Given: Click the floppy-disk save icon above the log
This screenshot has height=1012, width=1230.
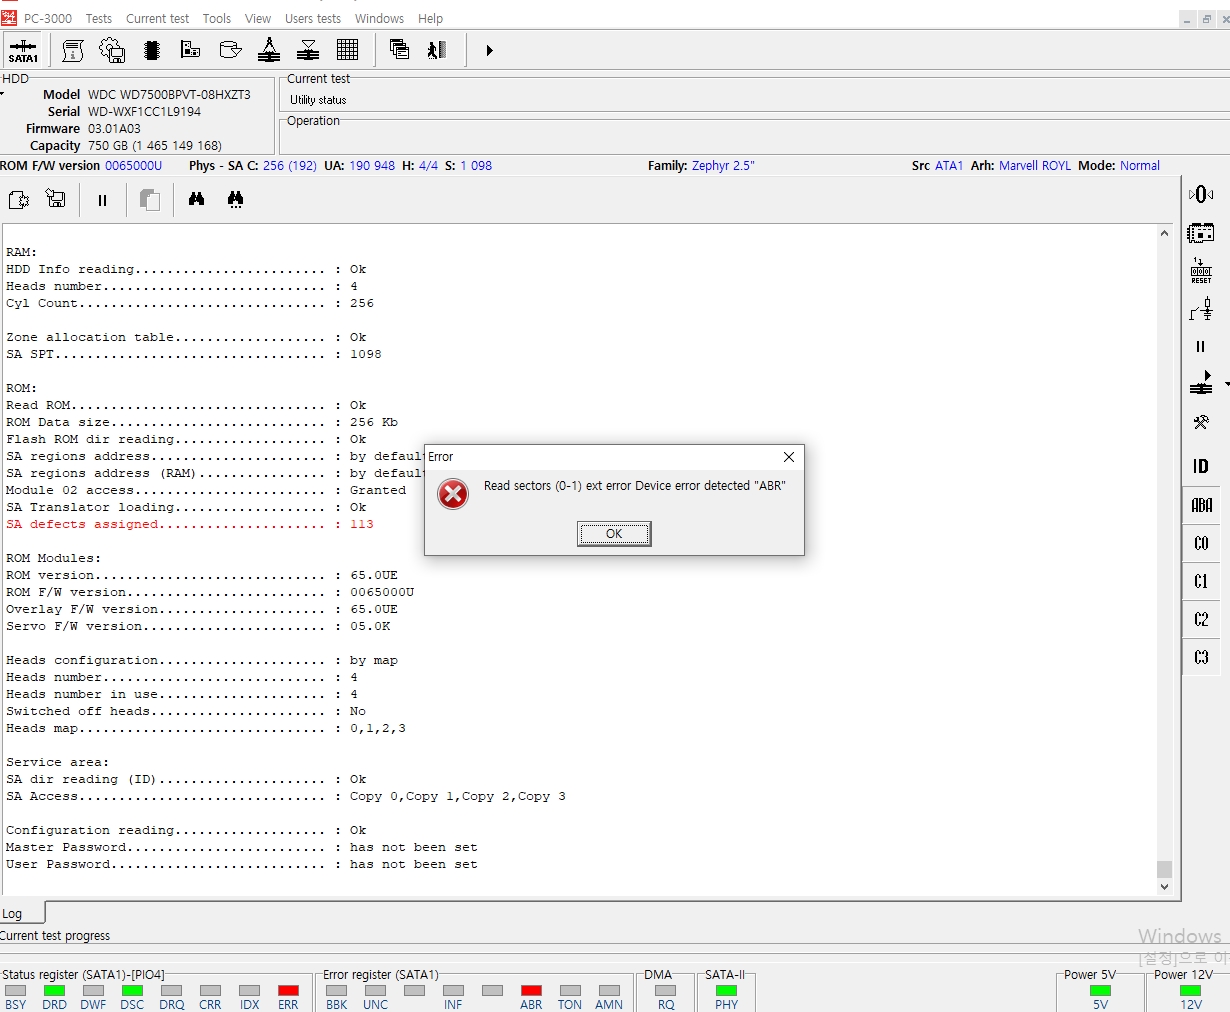Looking at the screenshot, I should (x=56, y=200).
